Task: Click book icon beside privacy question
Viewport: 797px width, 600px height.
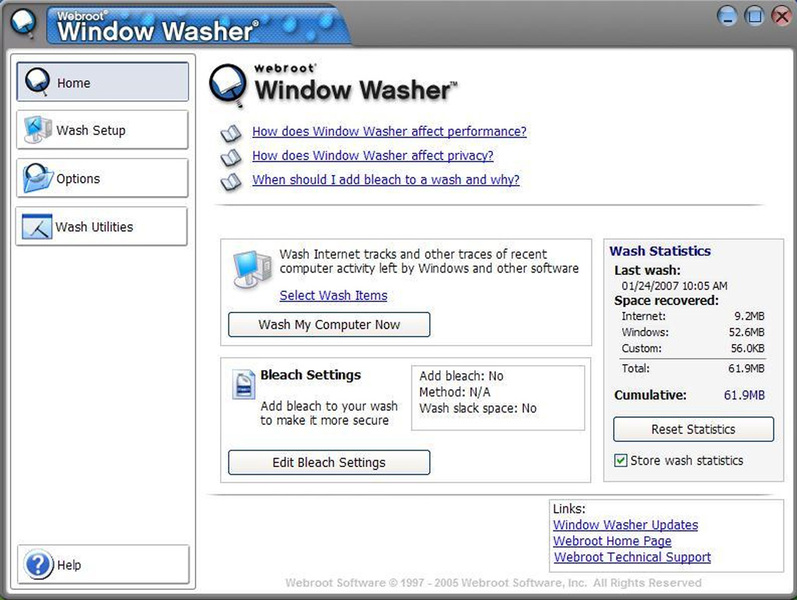Action: pos(231,158)
